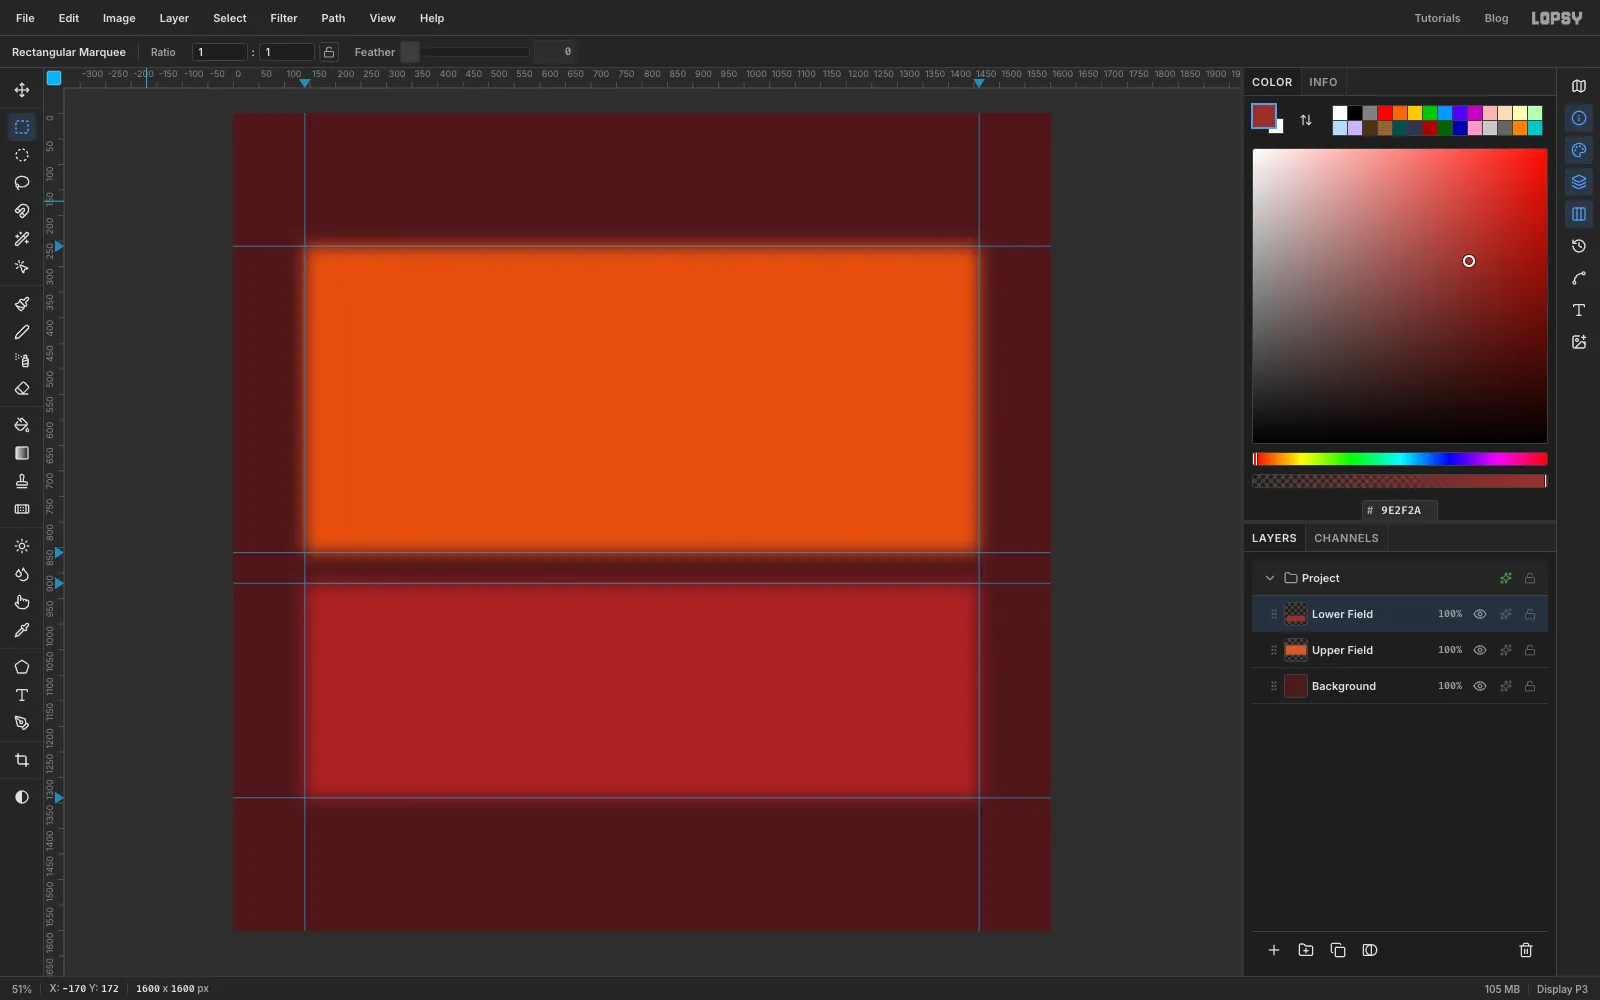Select the Upper Field layer thumbnail

coord(1296,650)
